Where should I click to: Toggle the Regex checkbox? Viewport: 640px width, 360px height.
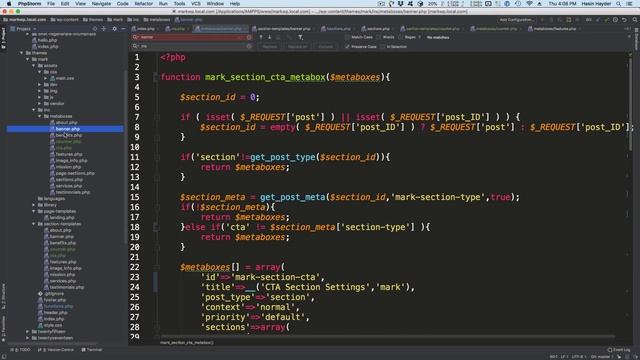tap(401, 37)
